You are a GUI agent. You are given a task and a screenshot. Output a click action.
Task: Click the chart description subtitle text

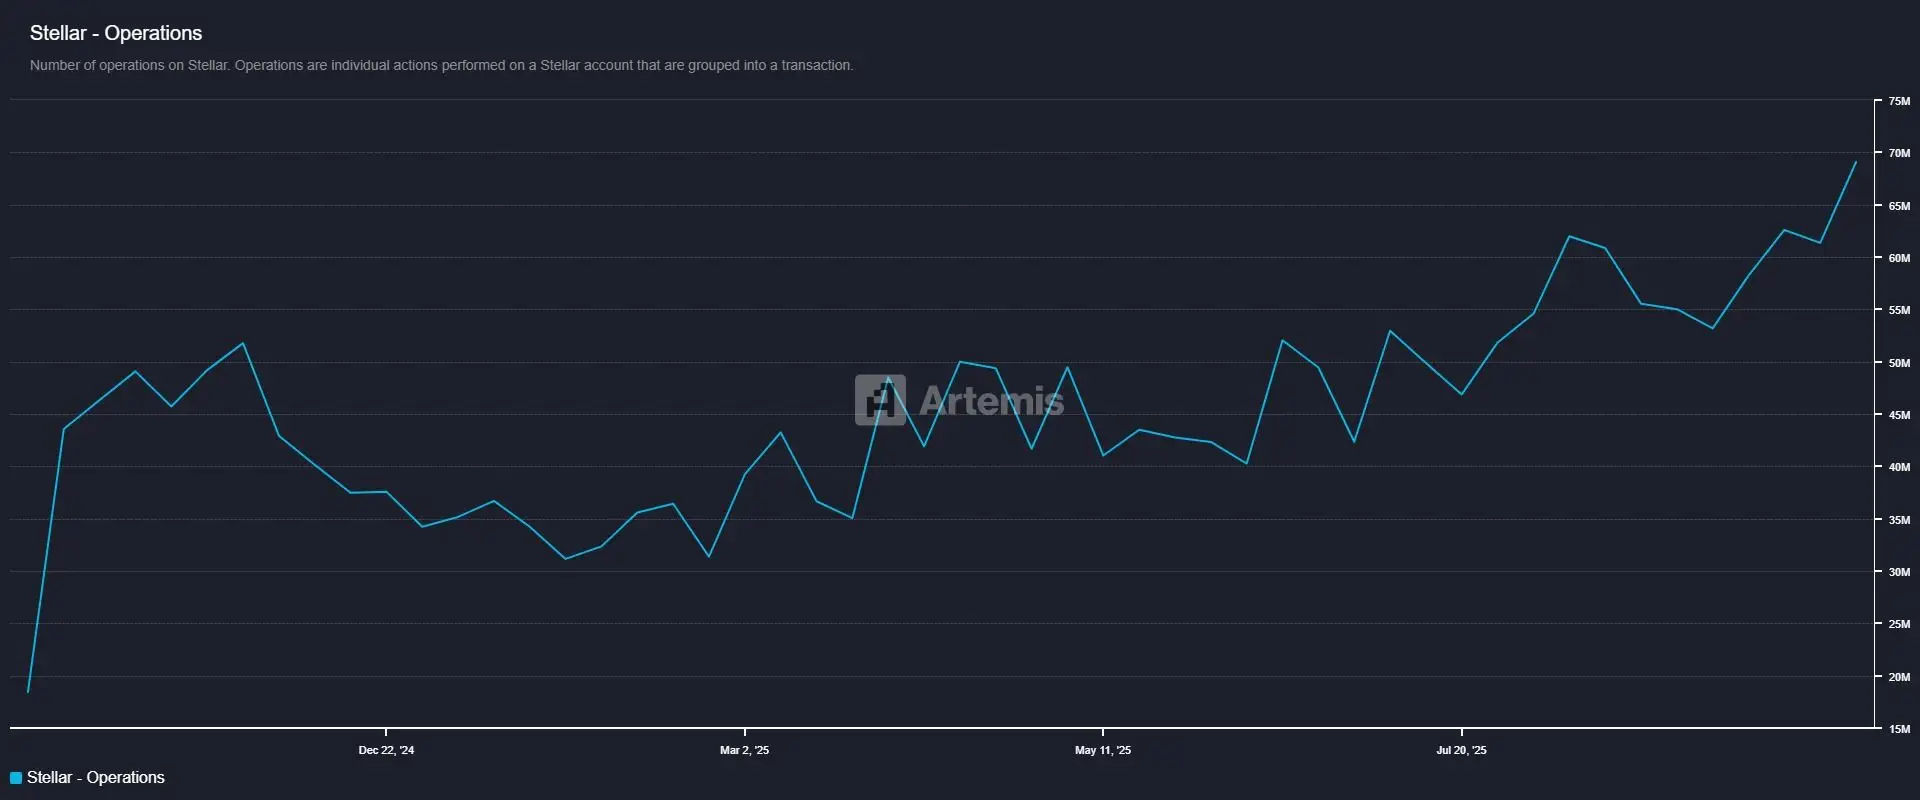tap(441, 65)
